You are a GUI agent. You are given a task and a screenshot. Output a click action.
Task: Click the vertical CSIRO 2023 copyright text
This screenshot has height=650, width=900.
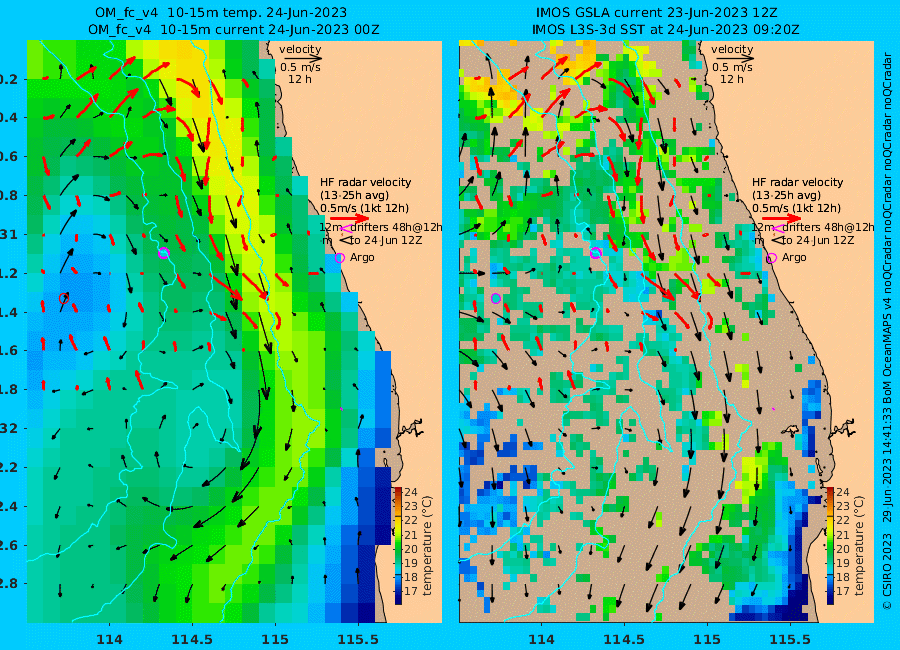click(x=887, y=330)
